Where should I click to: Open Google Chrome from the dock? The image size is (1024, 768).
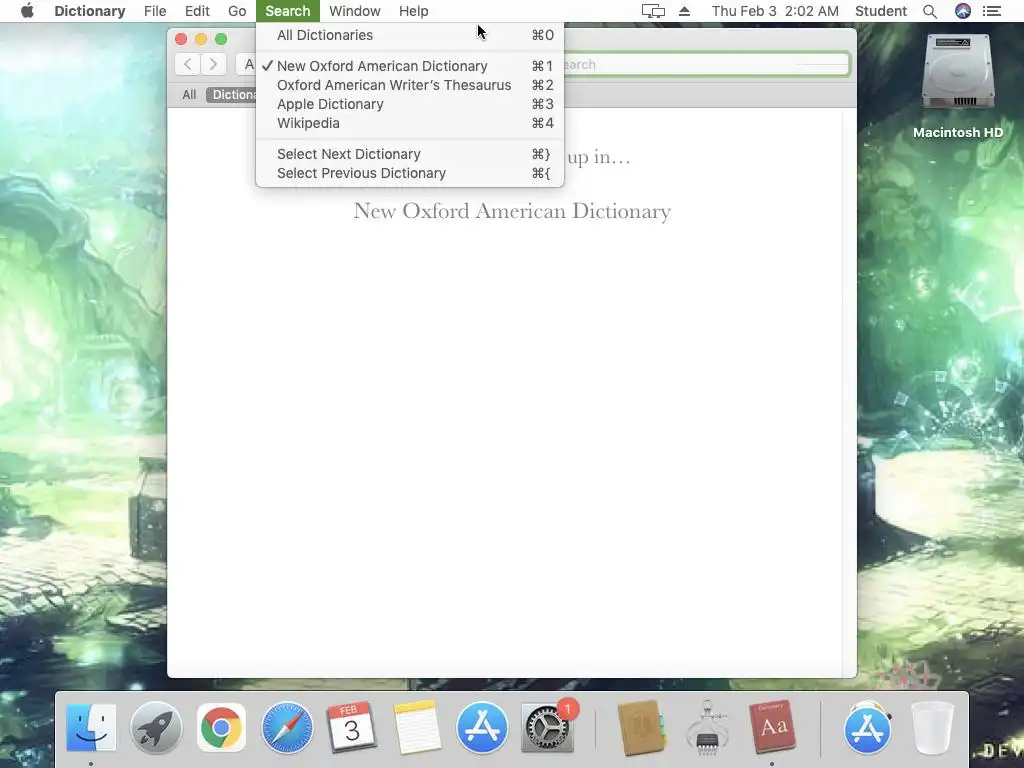(x=221, y=728)
